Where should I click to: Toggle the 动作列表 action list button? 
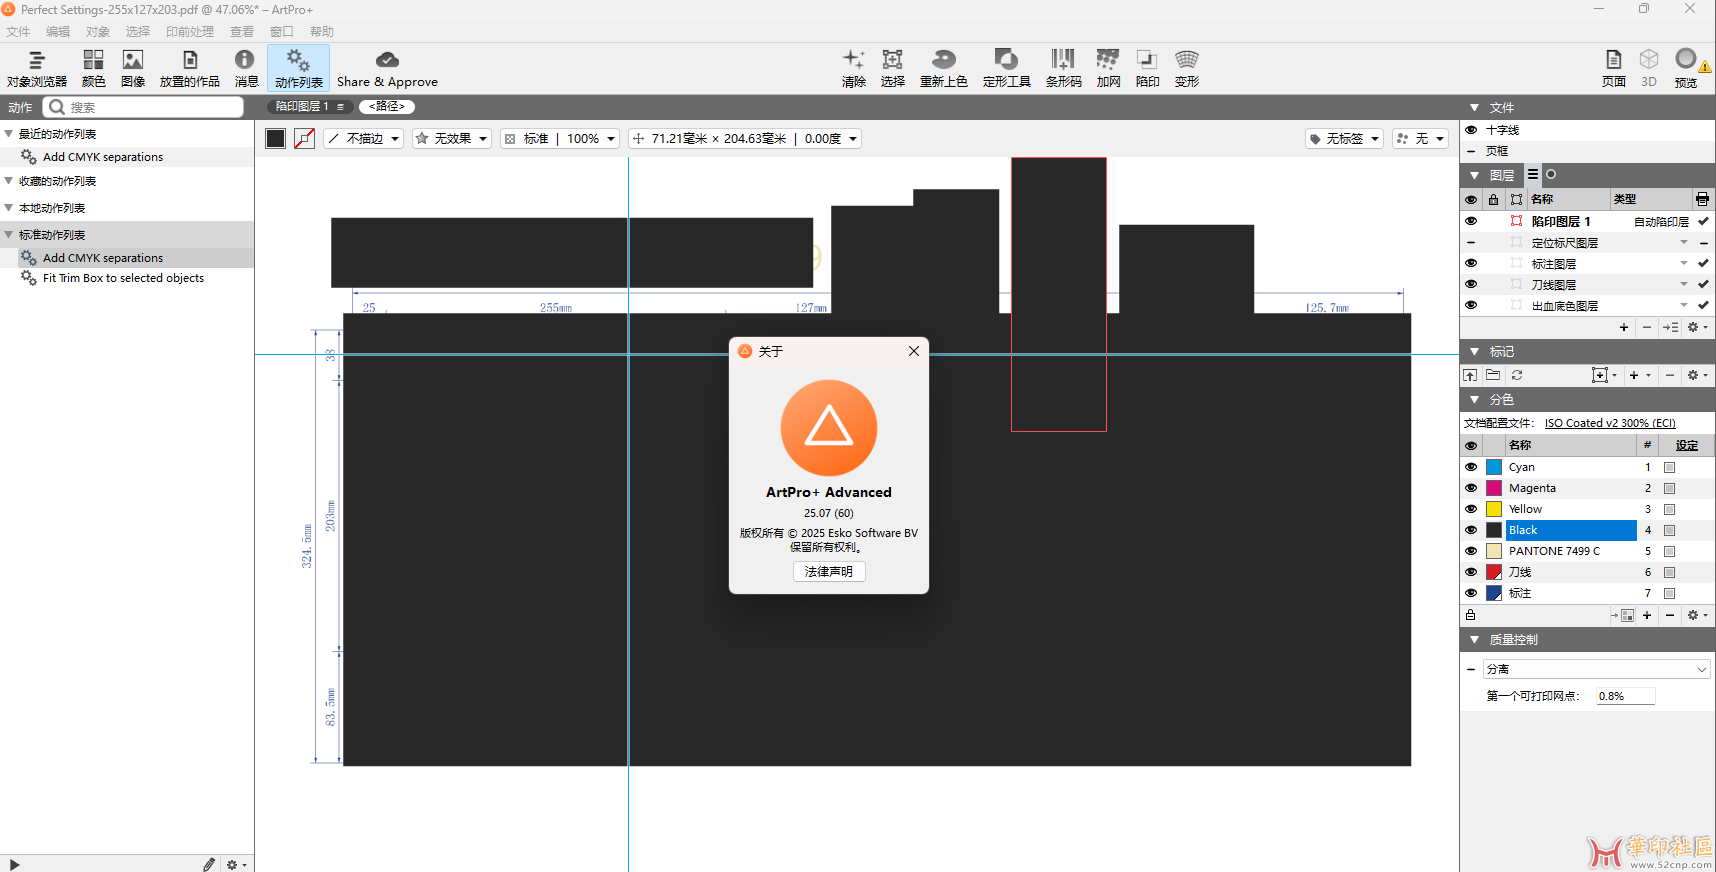coord(298,68)
